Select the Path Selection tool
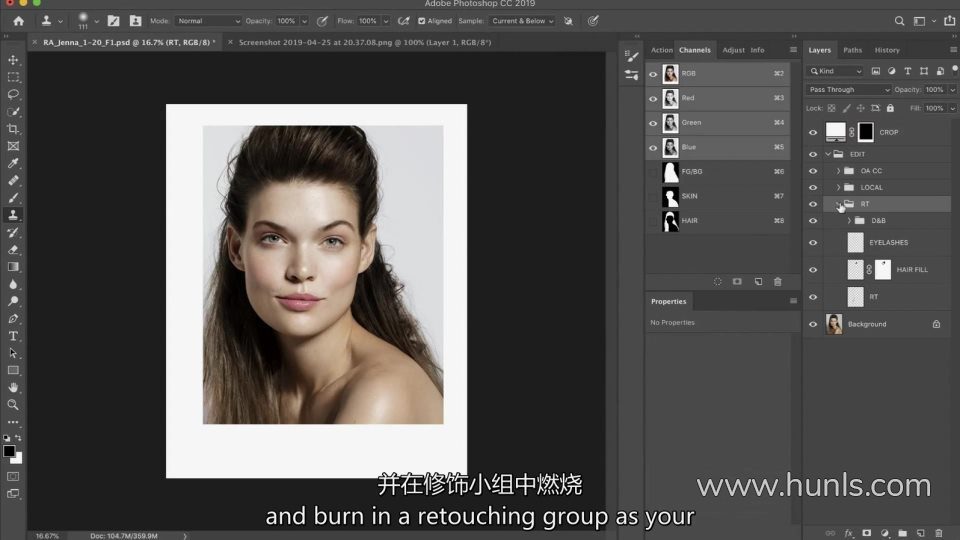The height and width of the screenshot is (540, 960). pyautogui.click(x=13, y=353)
